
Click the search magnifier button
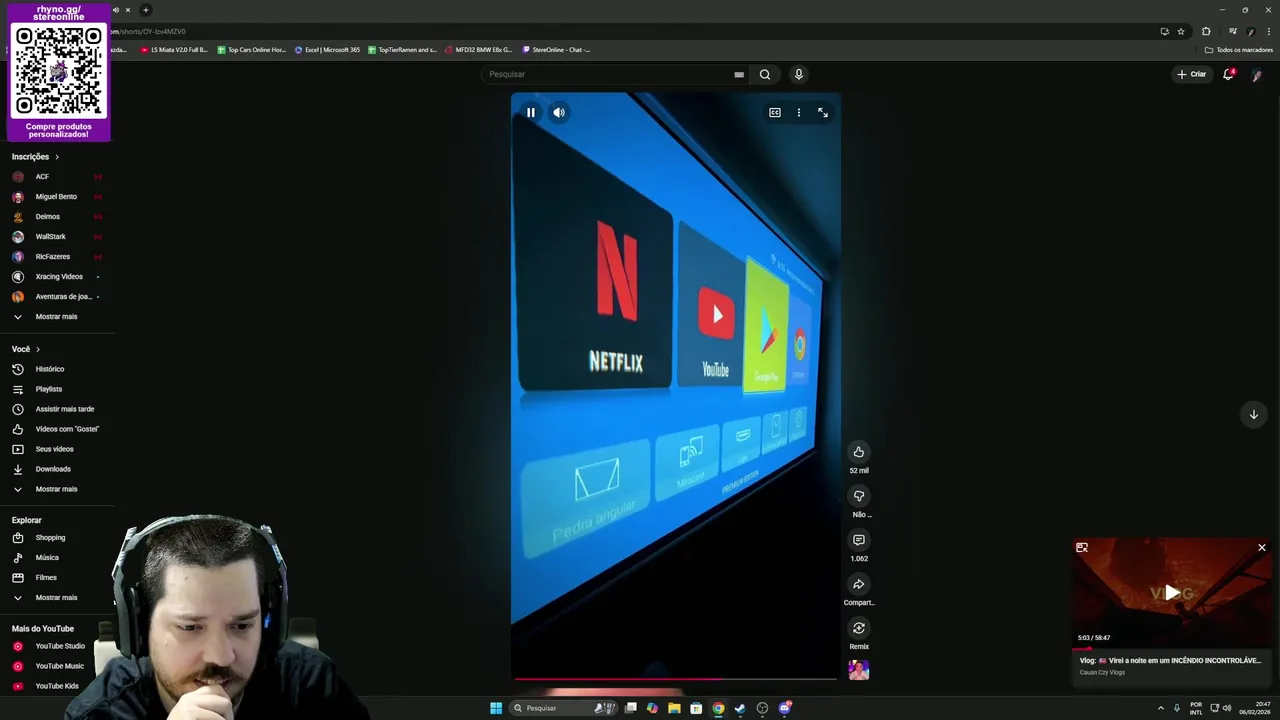pos(765,74)
